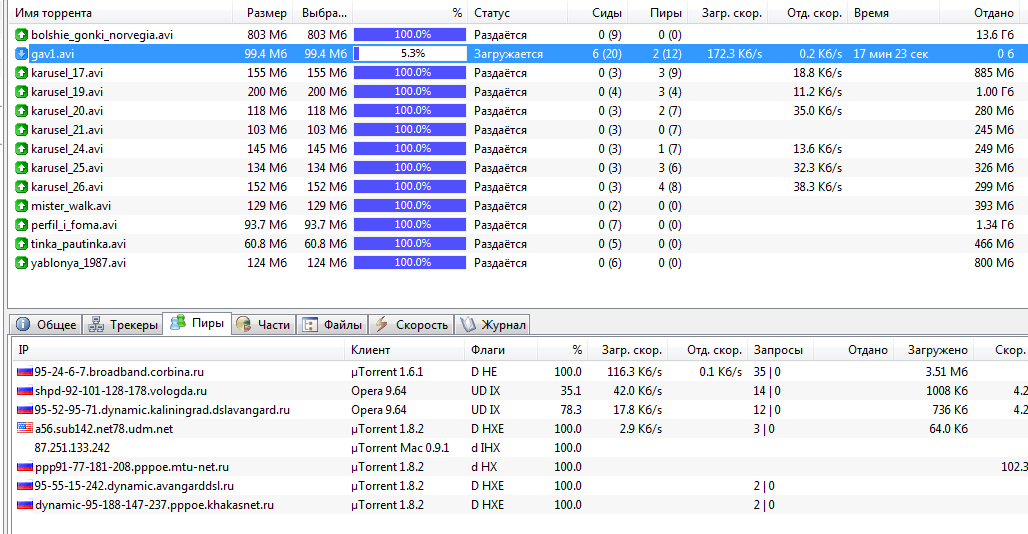
Task: Click seeding icon next to mister_walk.avi
Action: click(x=22, y=206)
